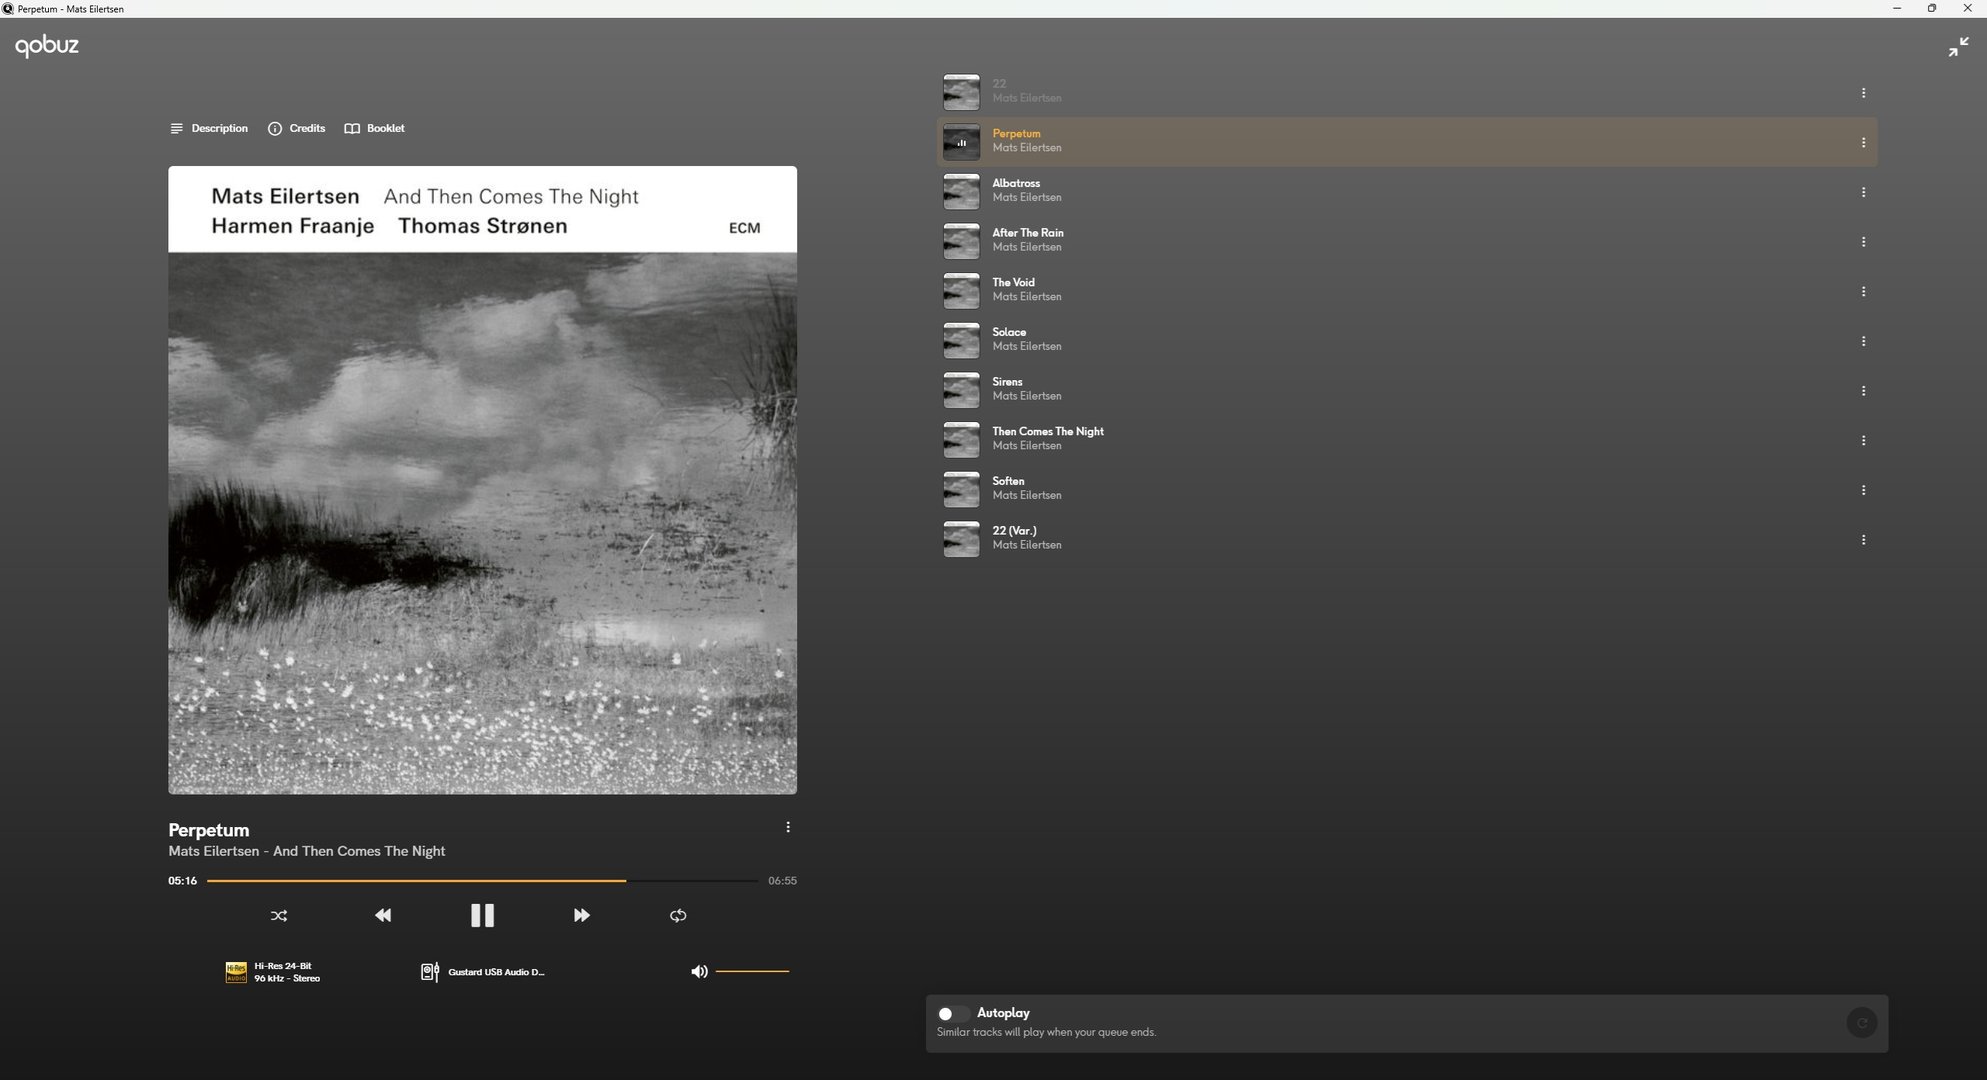This screenshot has height=1080, width=1987.
Task: Open the album Booklet
Action: point(375,128)
